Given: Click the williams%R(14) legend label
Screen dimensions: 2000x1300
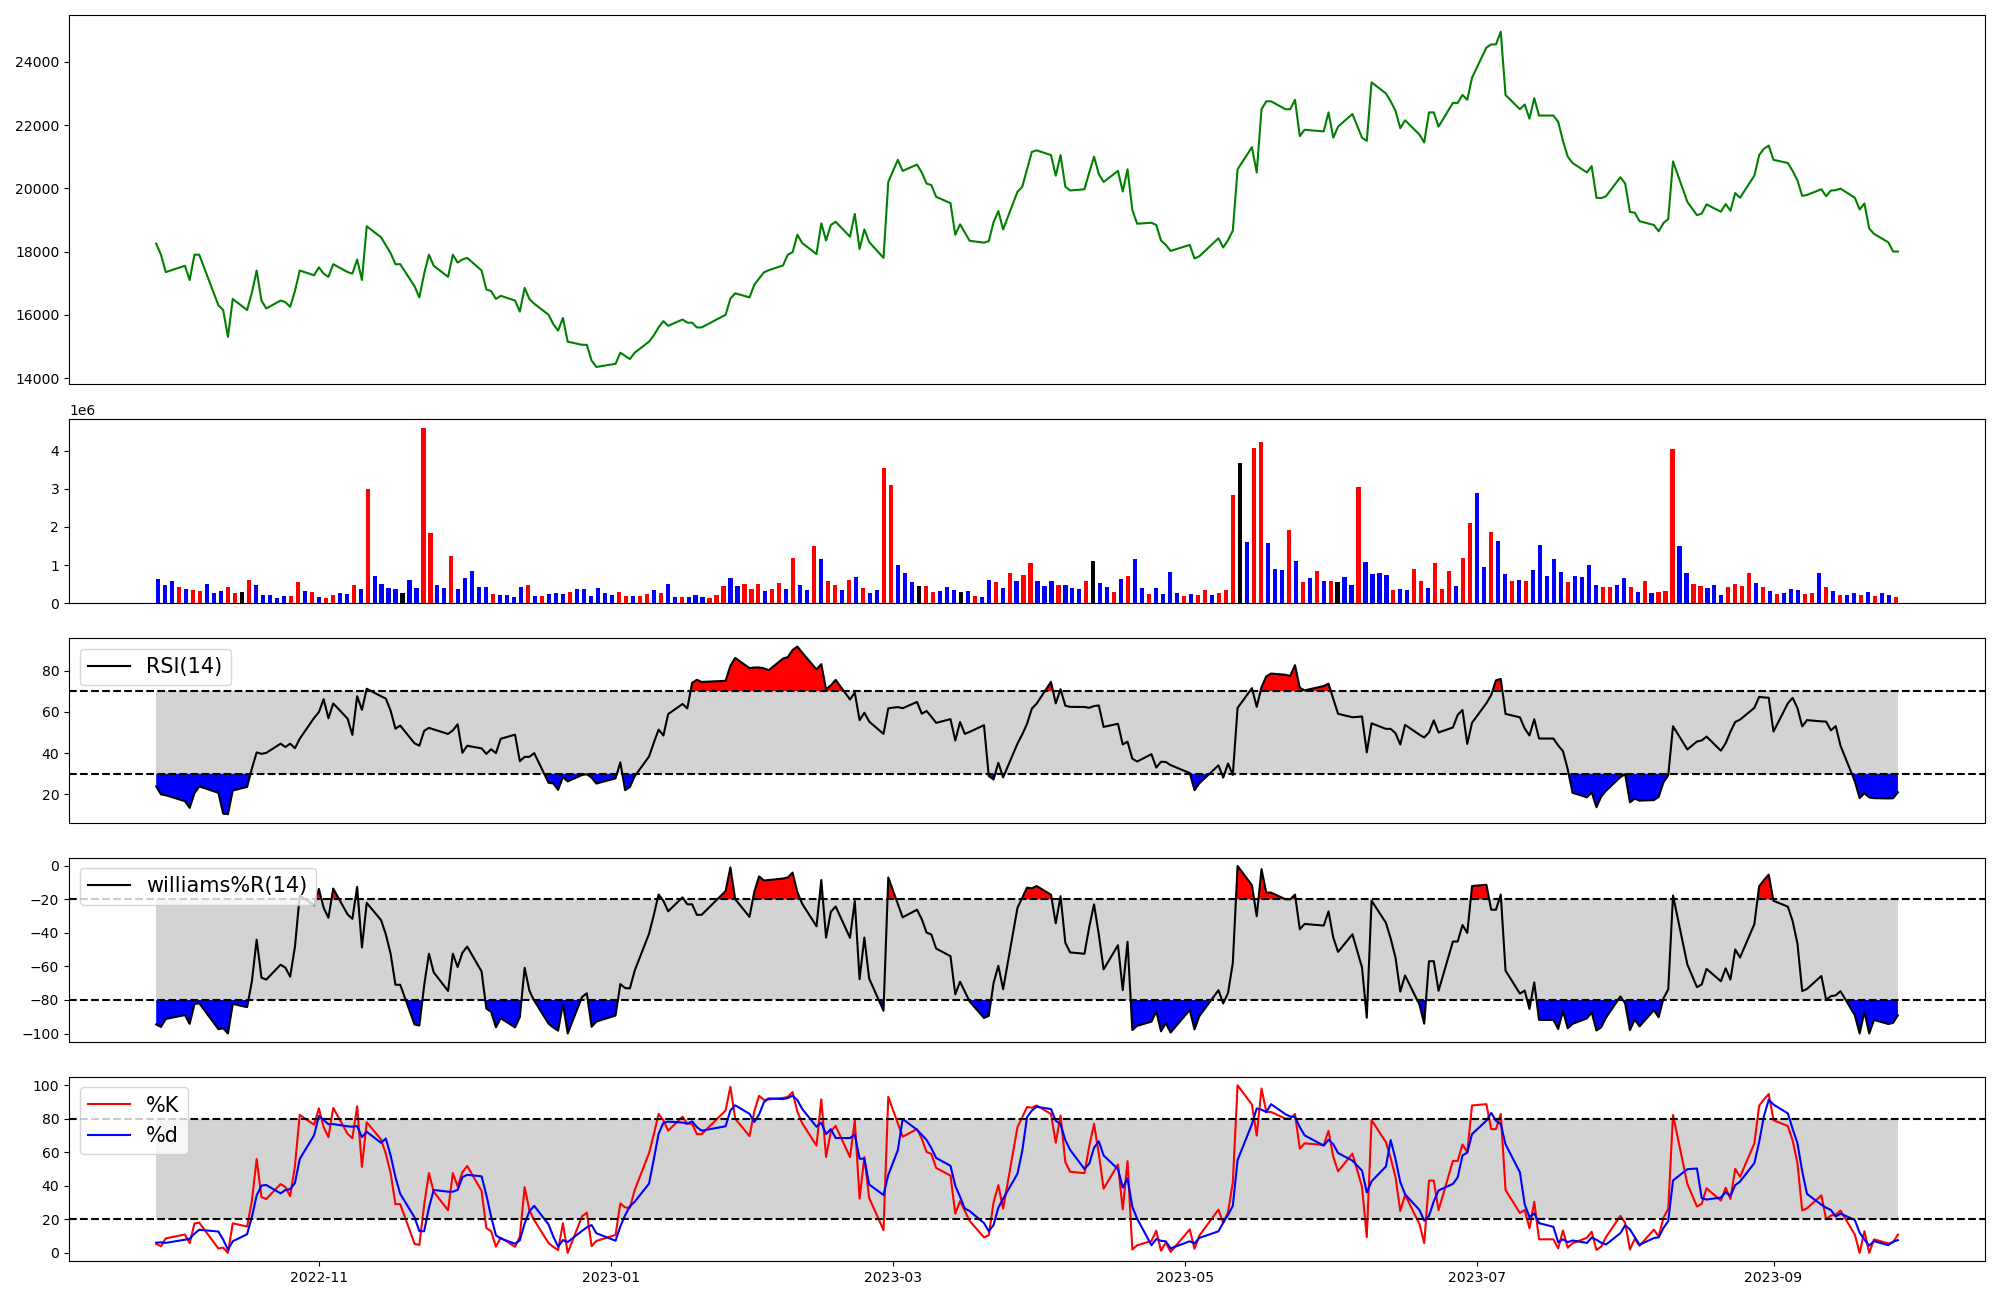Looking at the screenshot, I should [227, 885].
